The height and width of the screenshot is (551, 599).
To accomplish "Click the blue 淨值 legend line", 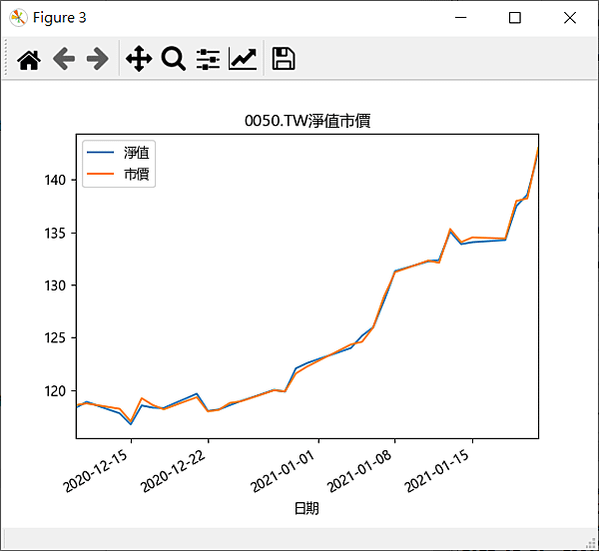I will [x=100, y=152].
